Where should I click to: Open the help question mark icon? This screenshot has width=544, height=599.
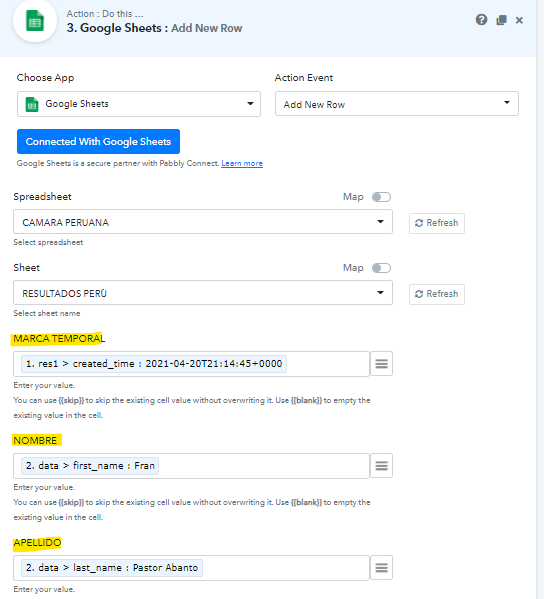[x=481, y=19]
